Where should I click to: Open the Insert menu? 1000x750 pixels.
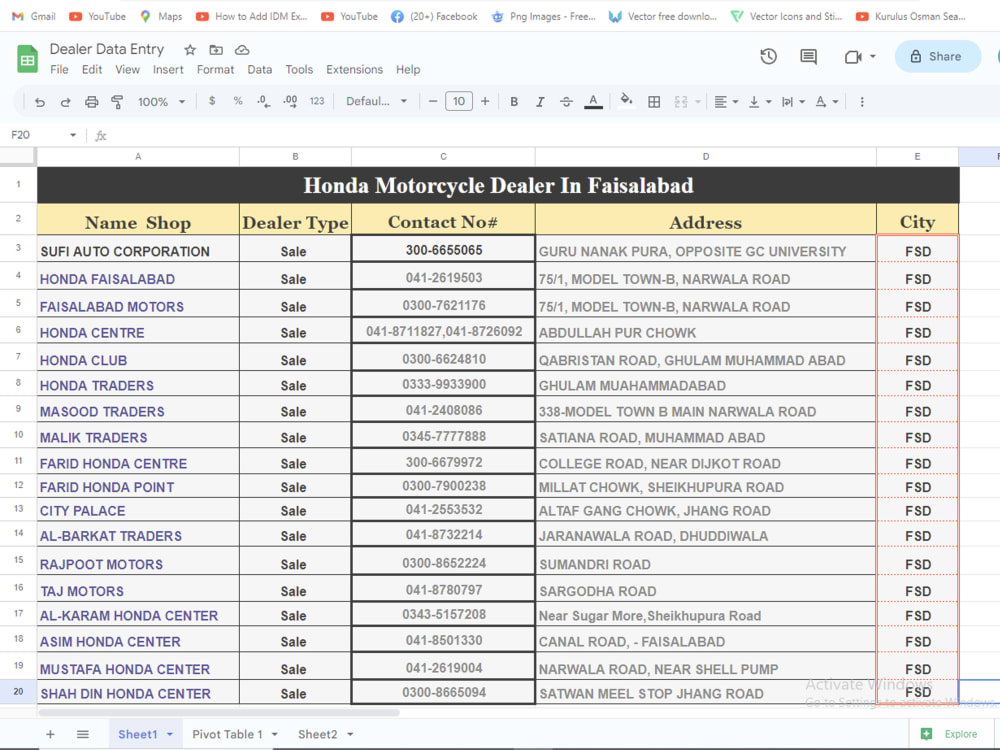168,70
